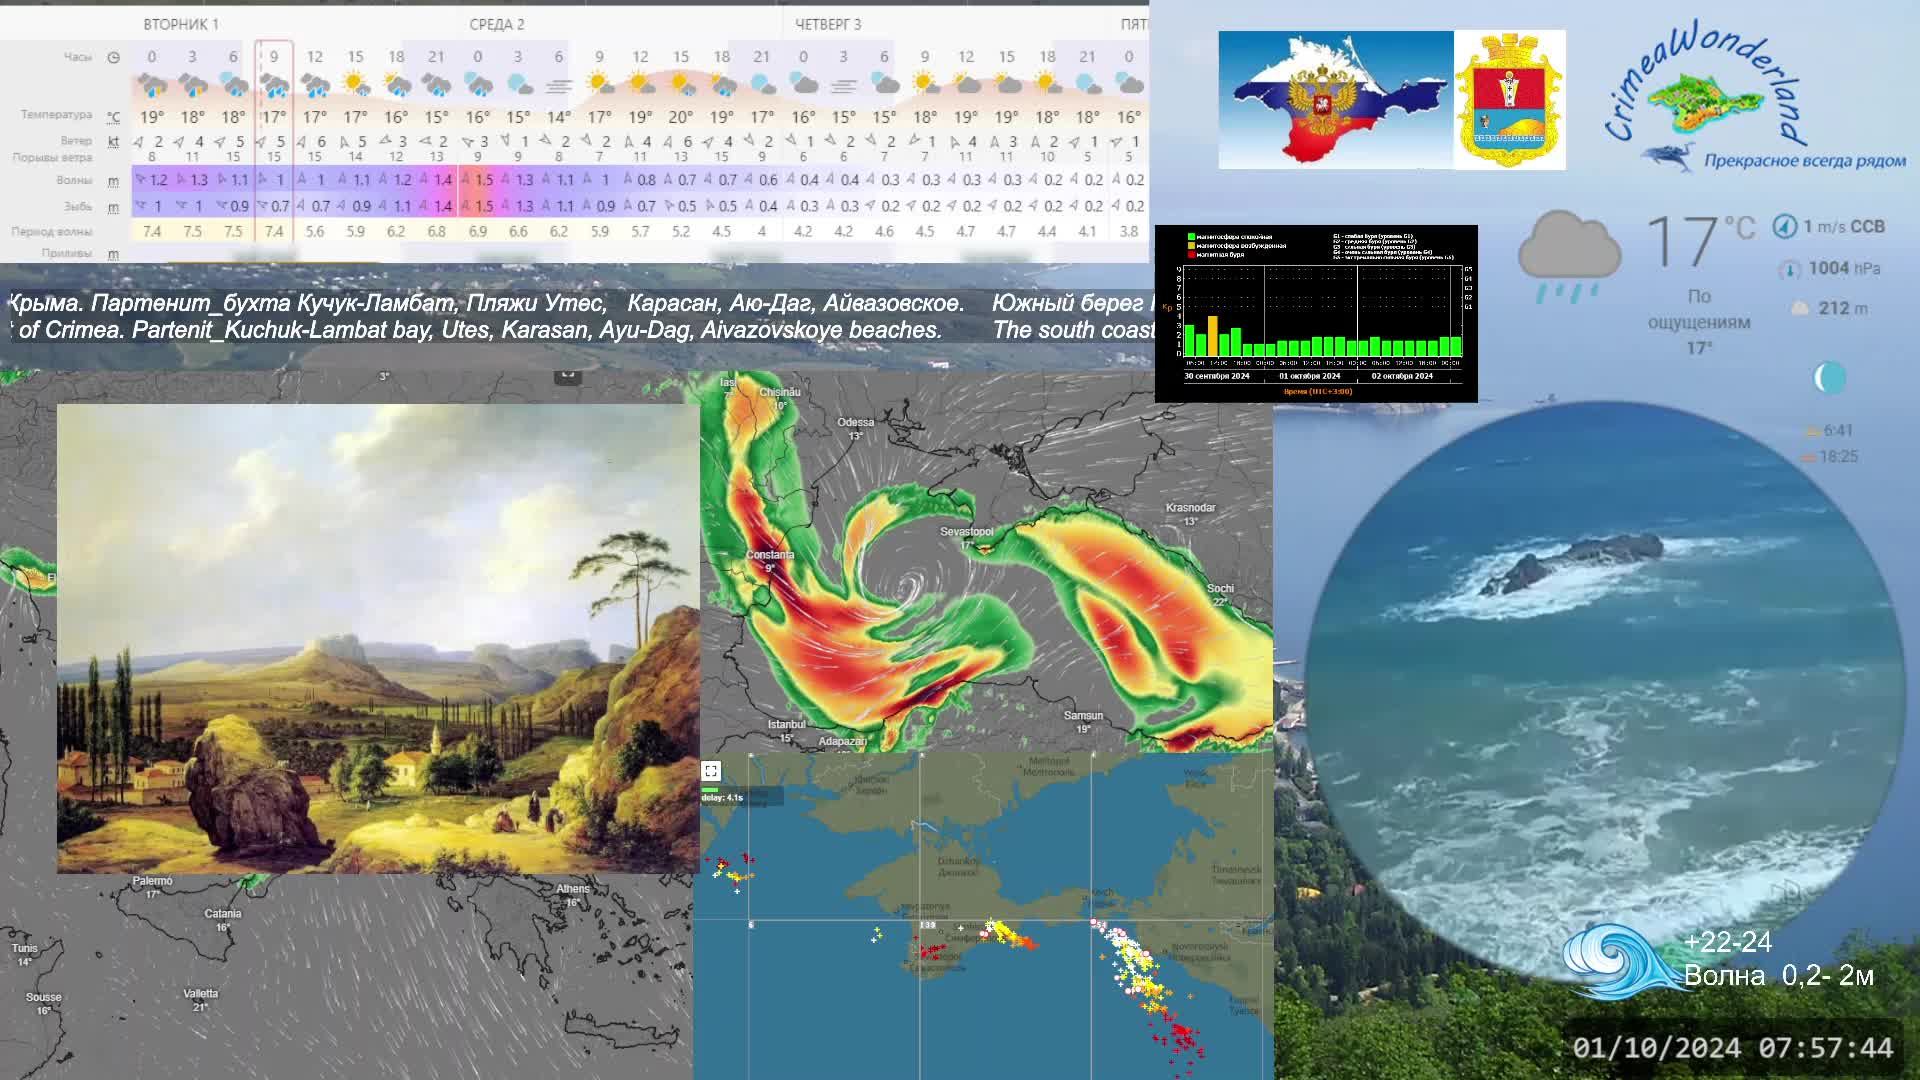Click the blue wave icon near Волна text
Image resolution: width=1920 pixels, height=1080 pixels.
coord(1620,960)
